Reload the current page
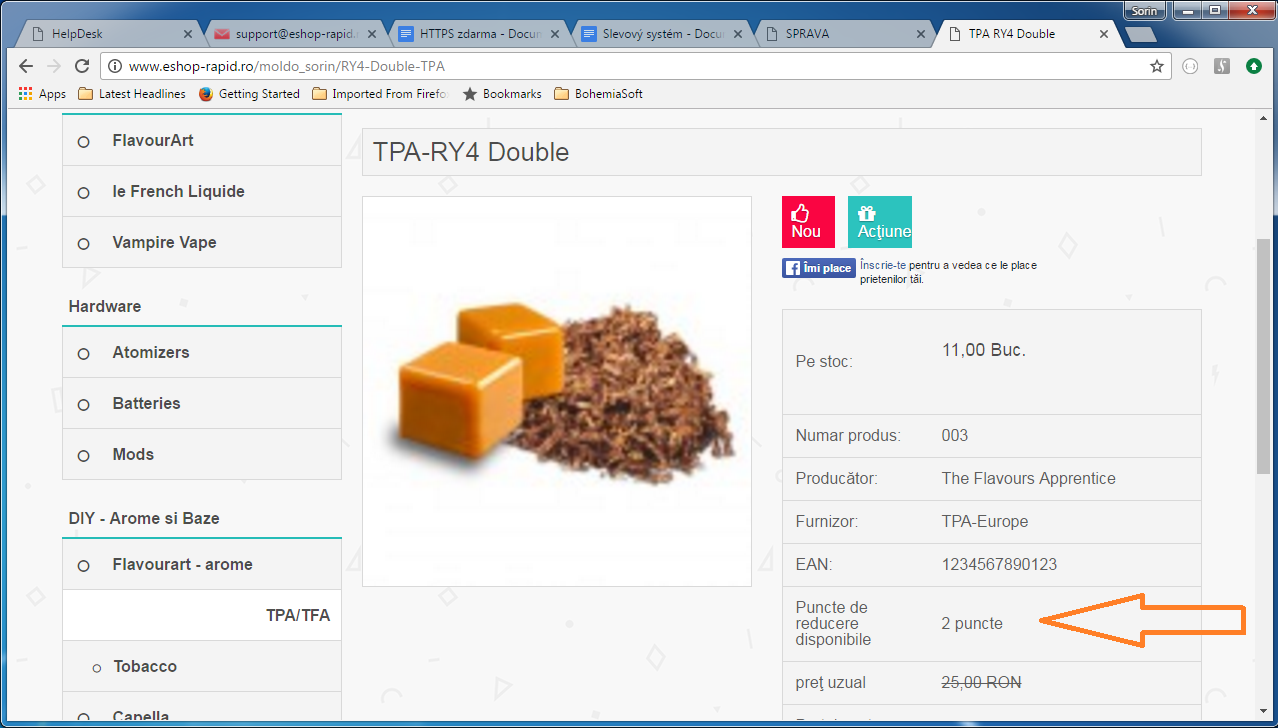Viewport: 1278px width, 728px height. click(x=82, y=66)
